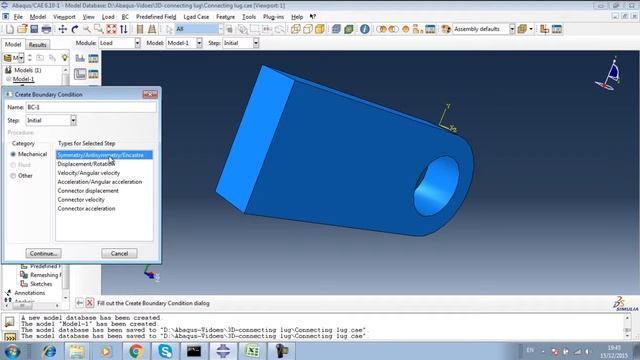Click the light bulb icon in model tree
Viewport: 640px width, 360px height.
pyautogui.click(x=64, y=58)
